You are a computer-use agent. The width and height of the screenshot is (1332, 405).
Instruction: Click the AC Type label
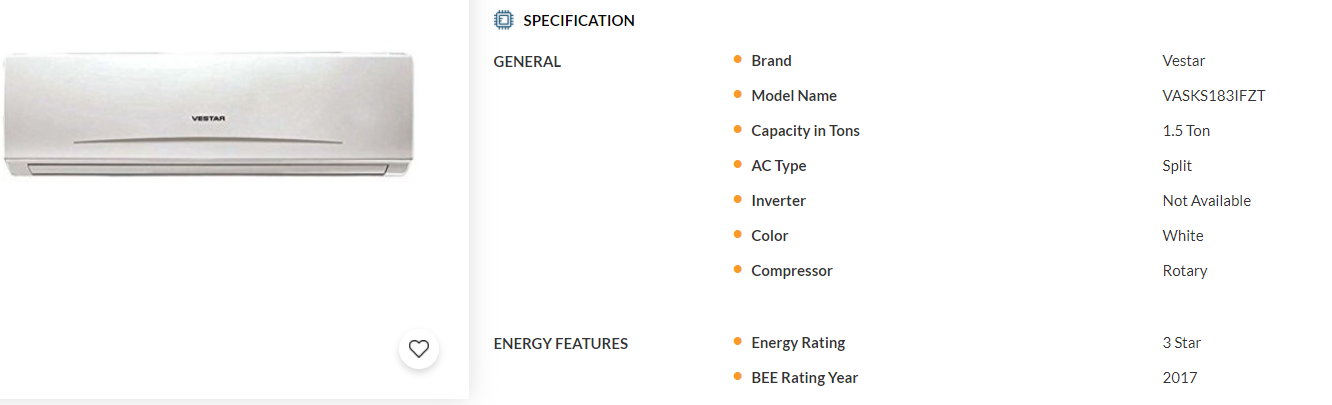tap(778, 166)
